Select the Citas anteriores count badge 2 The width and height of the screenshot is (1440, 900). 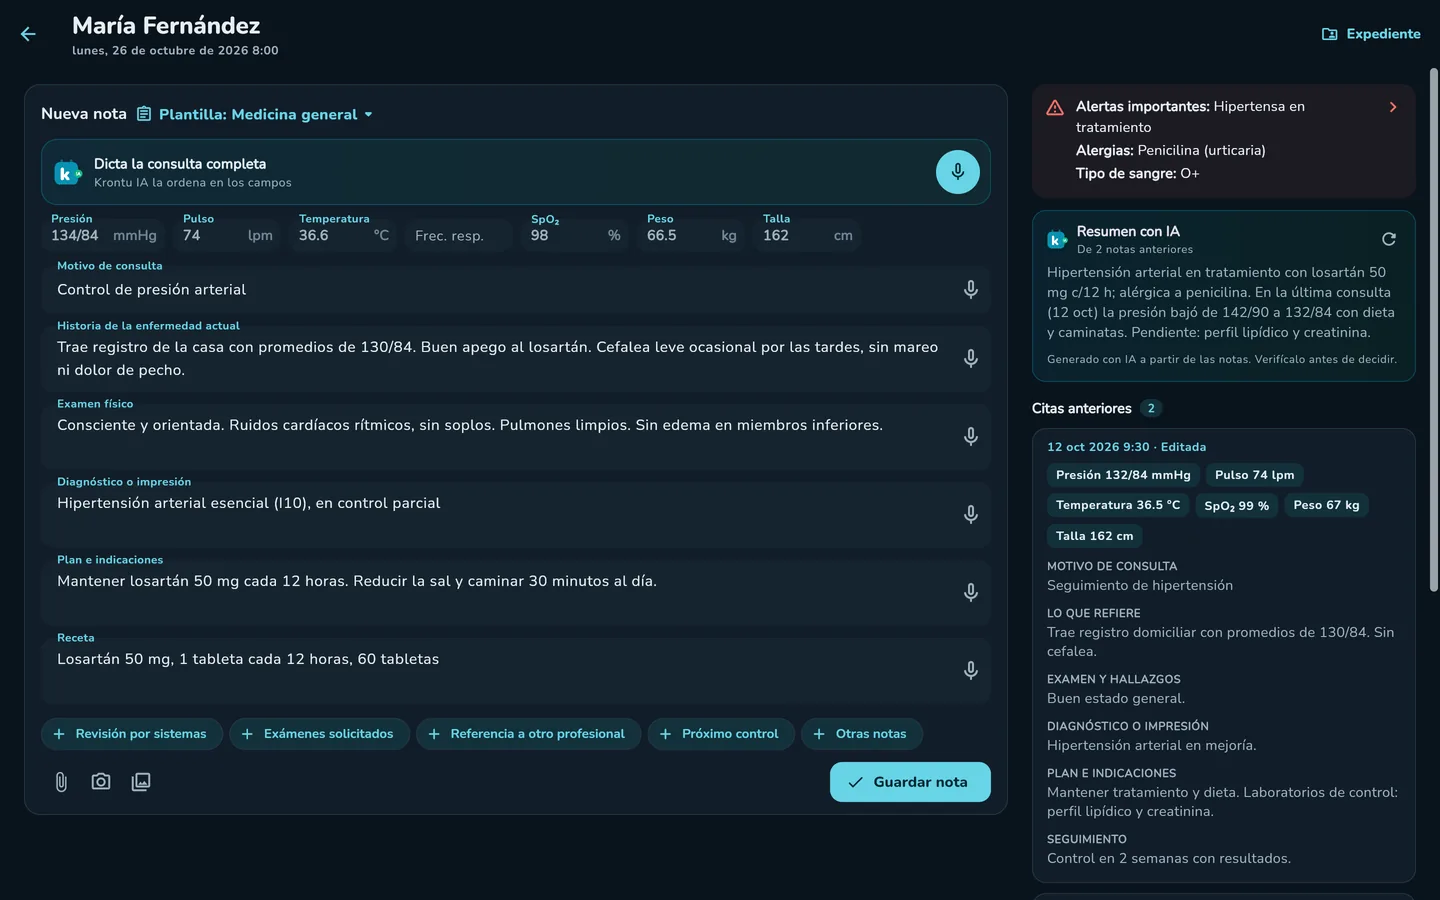tap(1151, 408)
